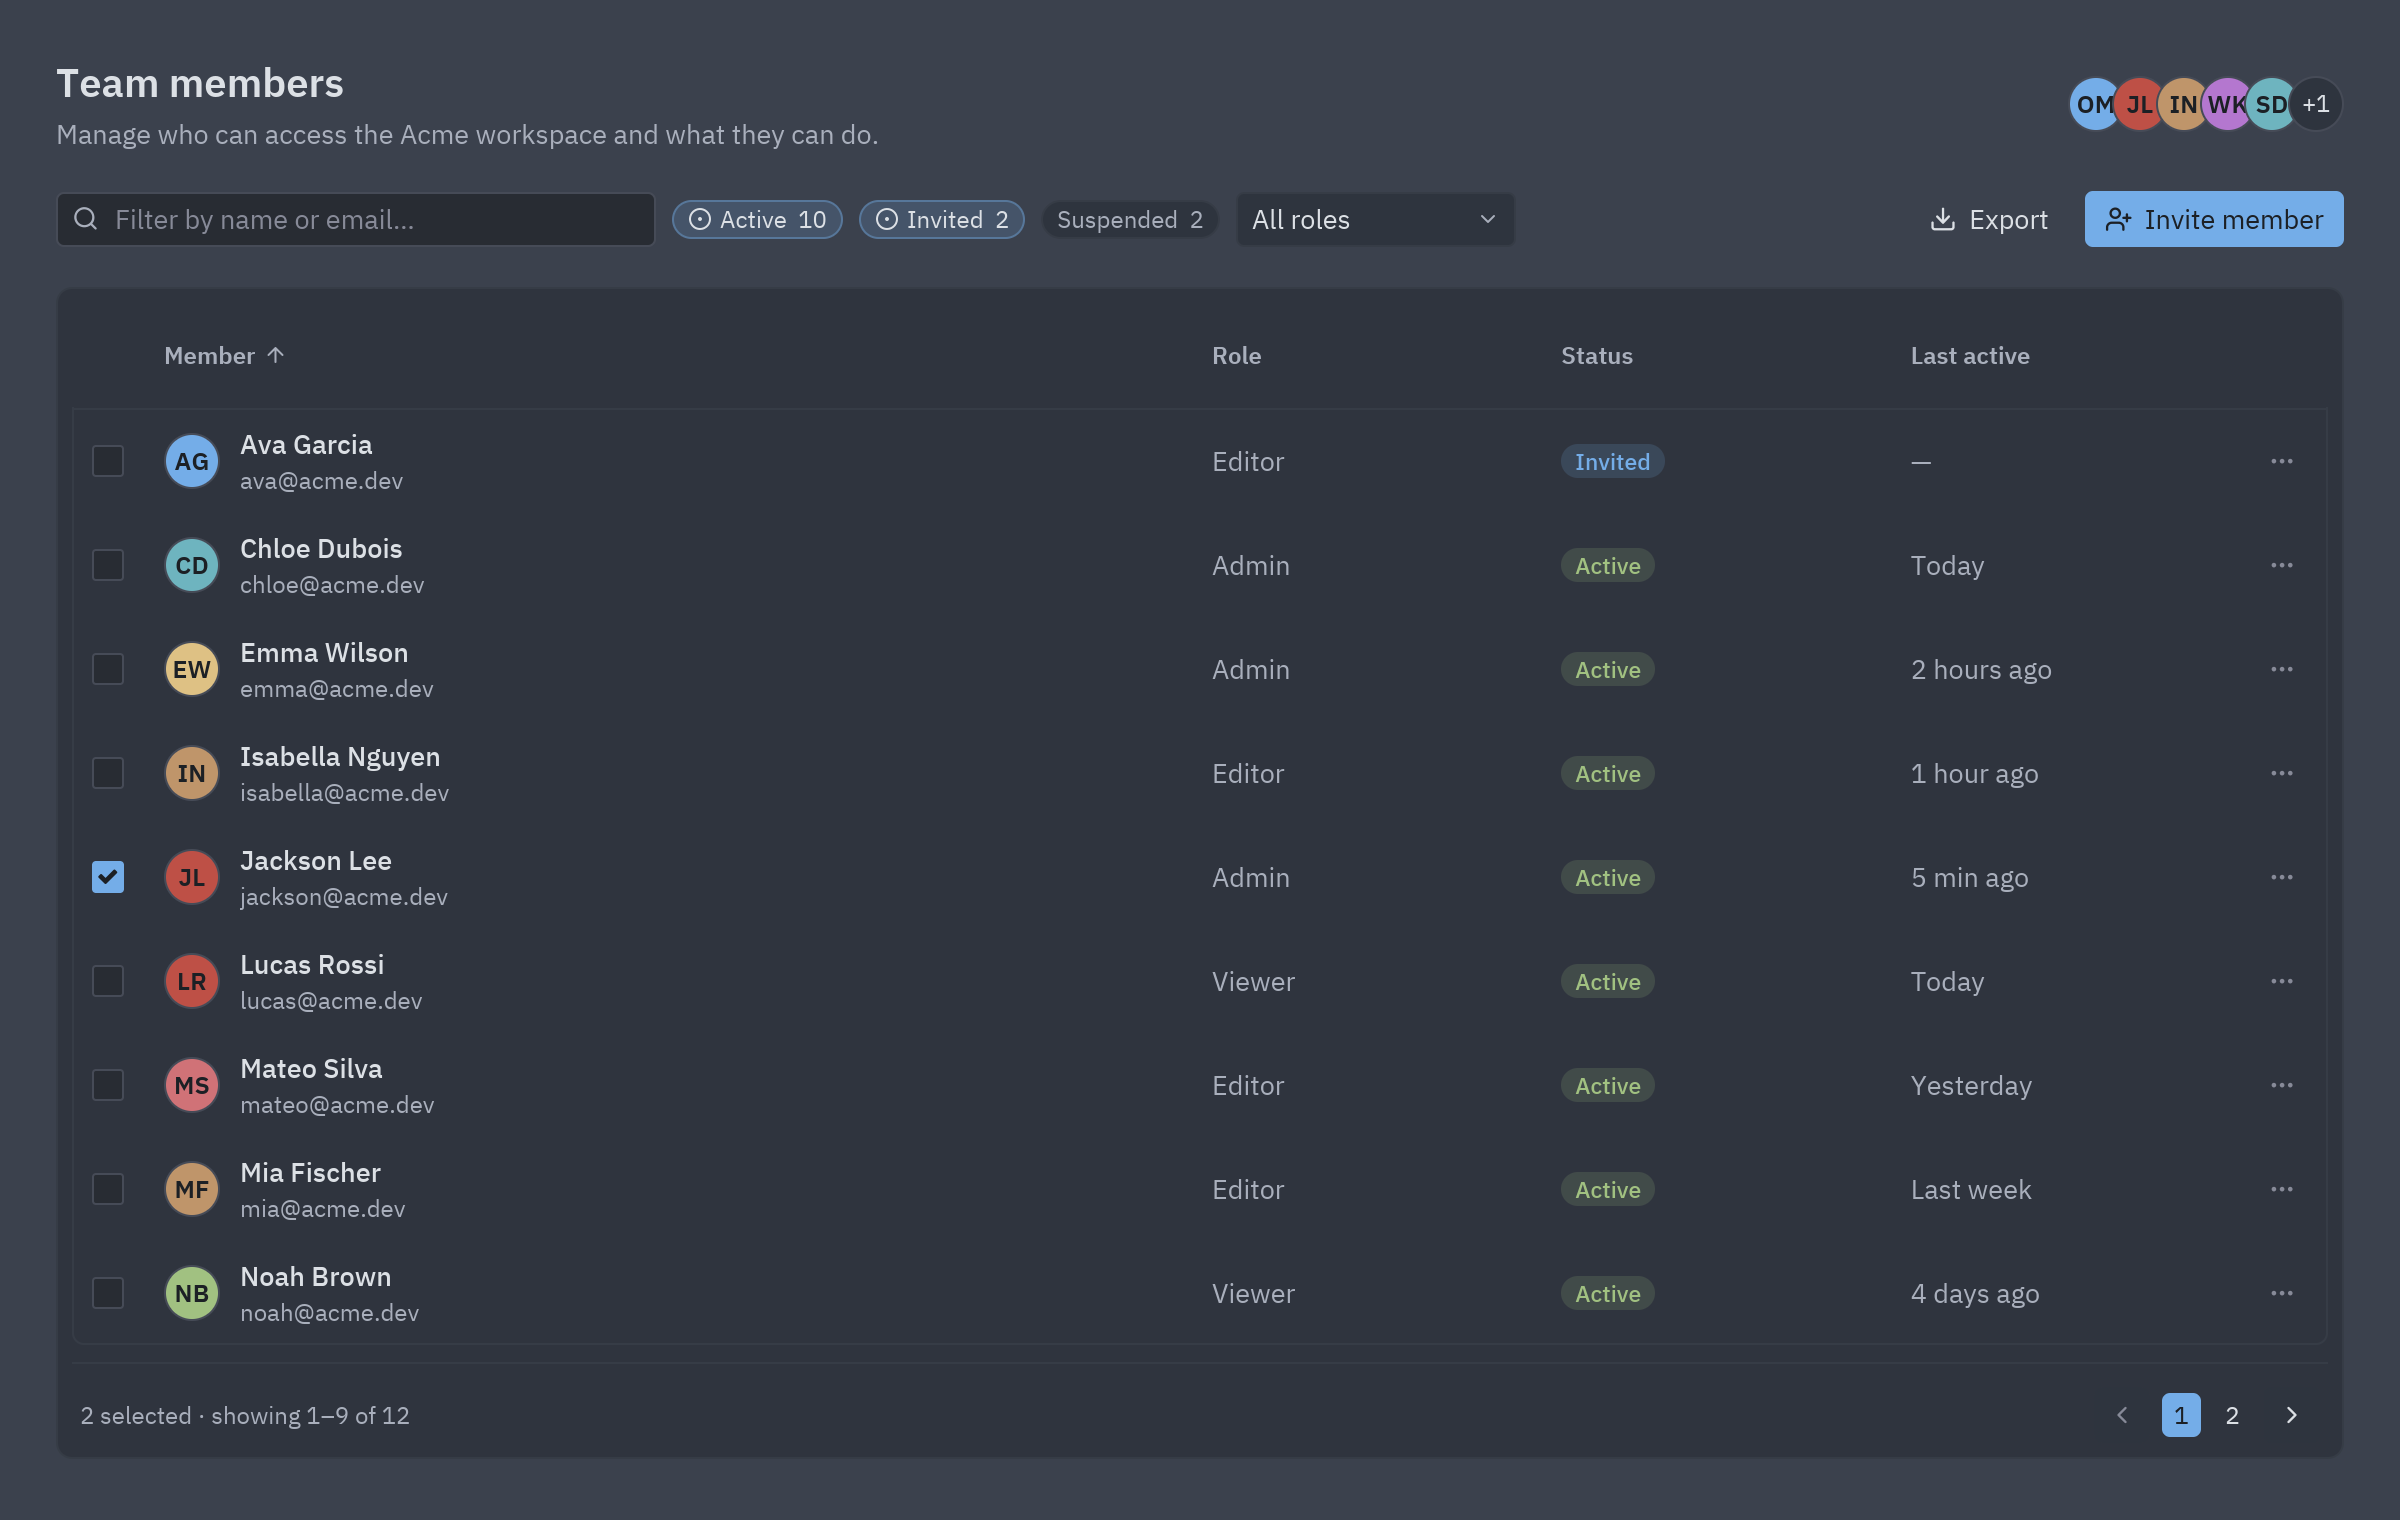The height and width of the screenshot is (1520, 2400).
Task: Open row actions menu for Mateo Silva
Action: (2281, 1085)
